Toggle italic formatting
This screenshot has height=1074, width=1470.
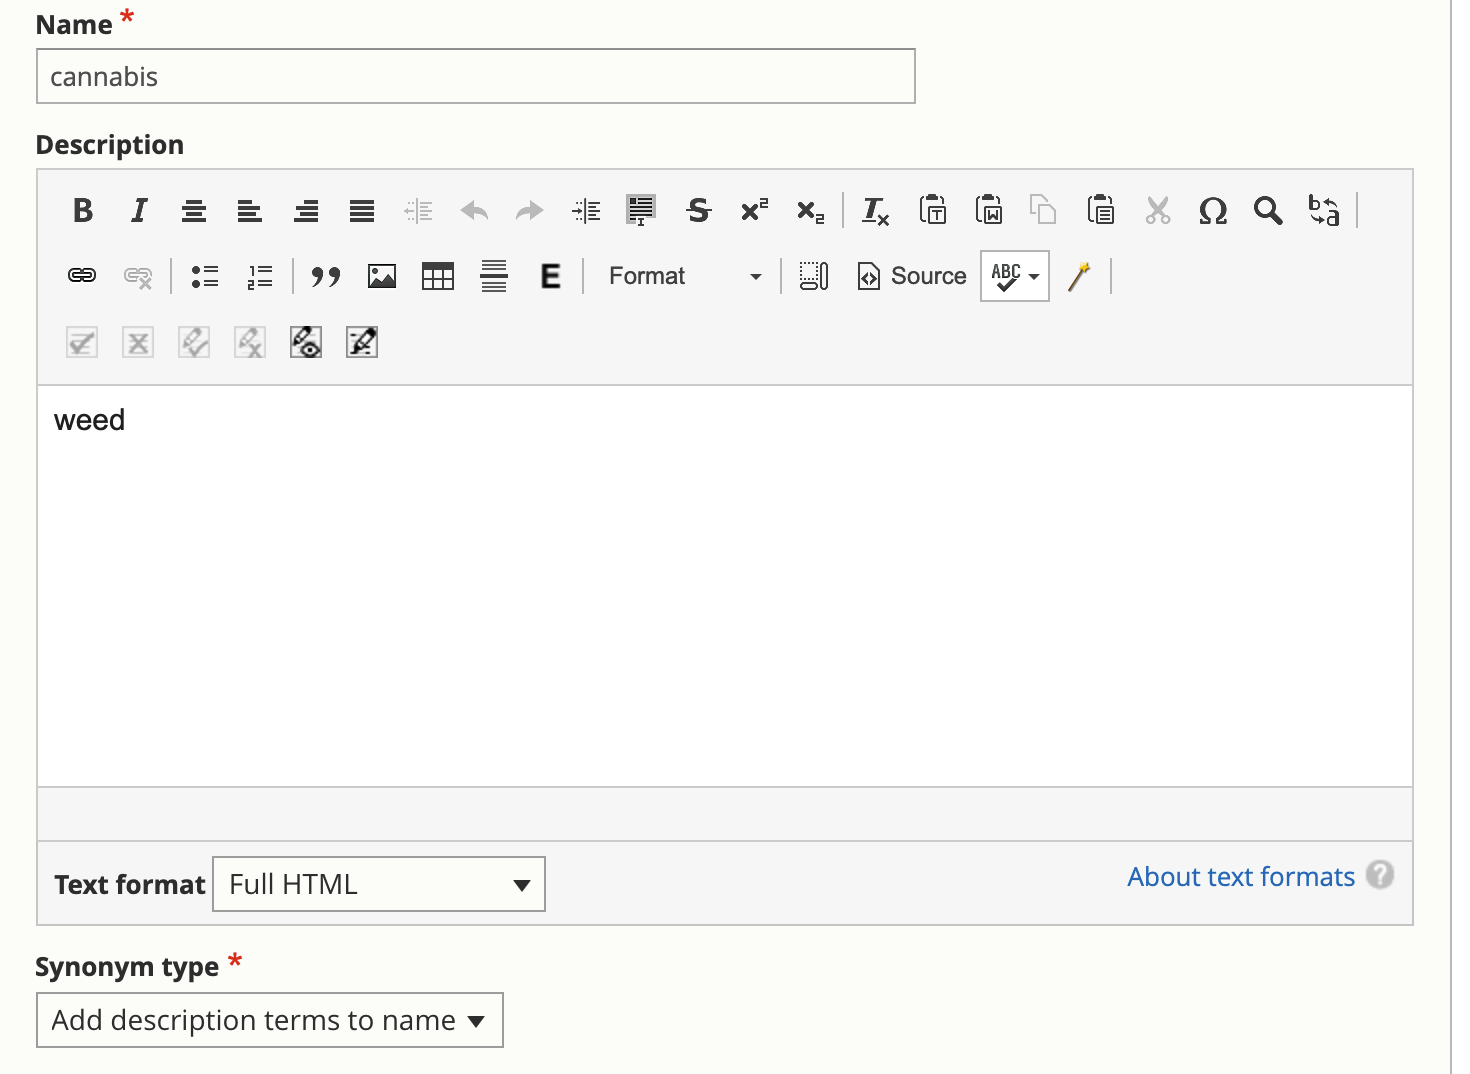[x=139, y=211]
